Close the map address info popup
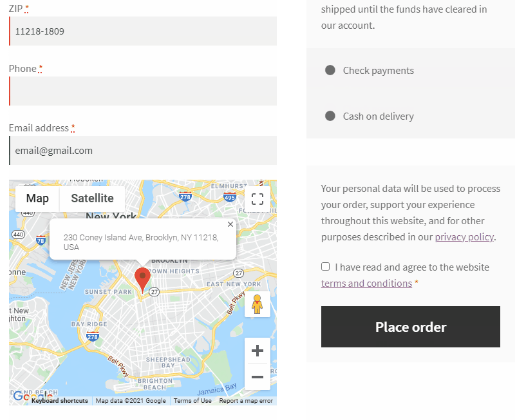 point(230,224)
